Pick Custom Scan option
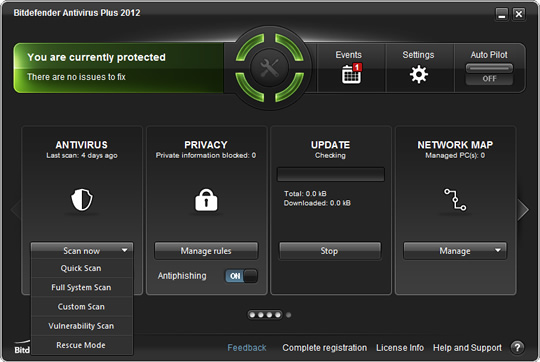This screenshot has width=540, height=362. point(82,307)
